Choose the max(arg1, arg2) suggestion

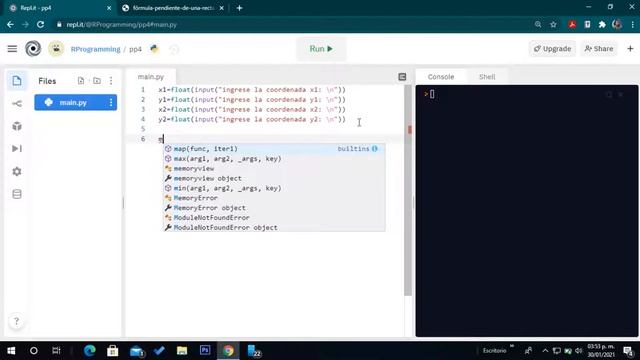274,159
